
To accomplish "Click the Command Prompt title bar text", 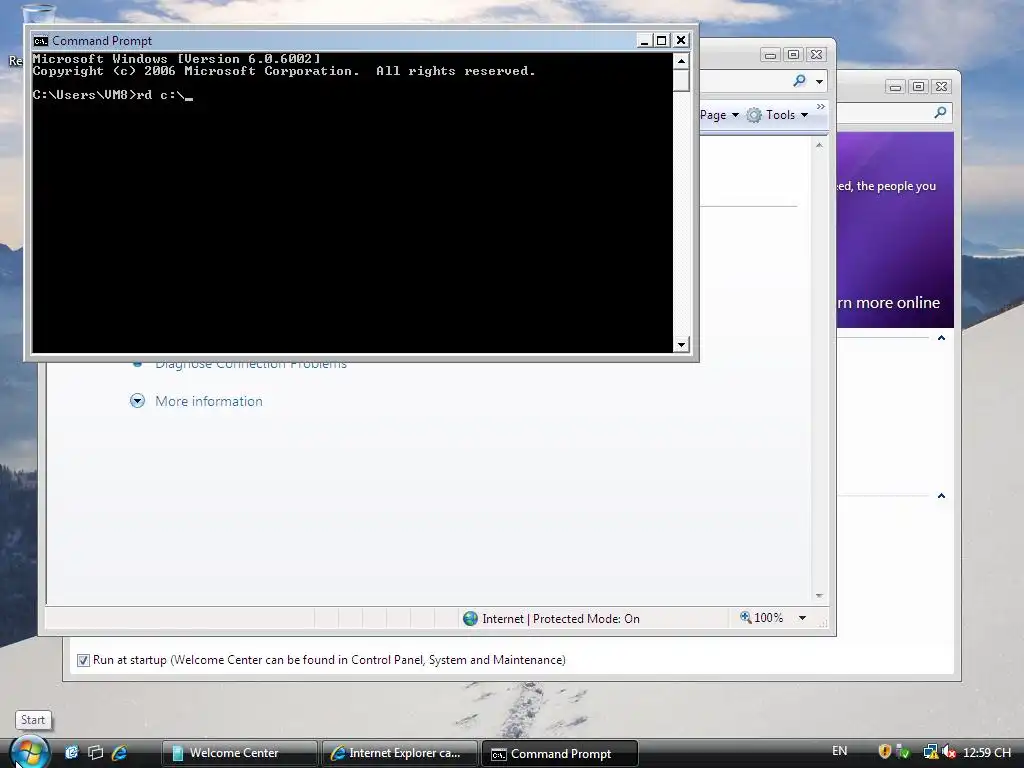I will 102,40.
